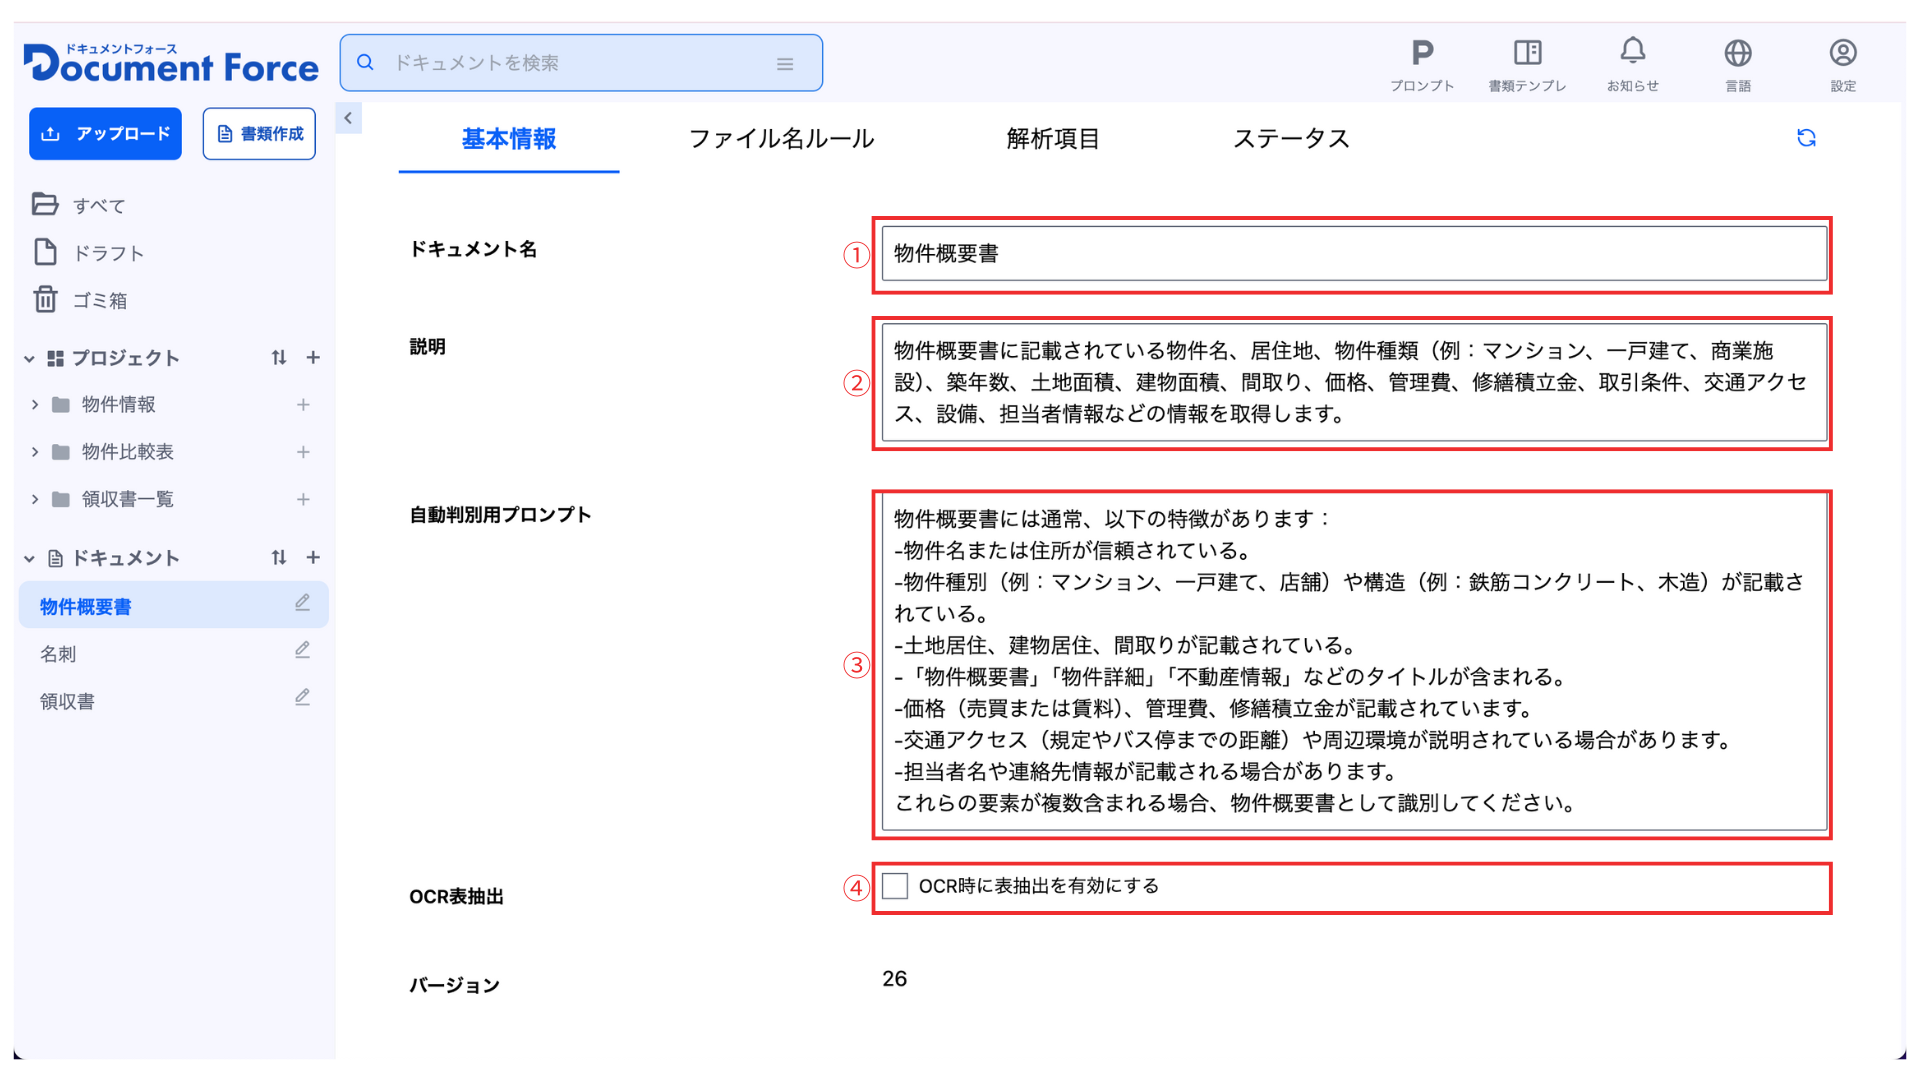Screen dimensions: 1920x1080
Task: Open search filter menu icon
Action: tap(785, 63)
